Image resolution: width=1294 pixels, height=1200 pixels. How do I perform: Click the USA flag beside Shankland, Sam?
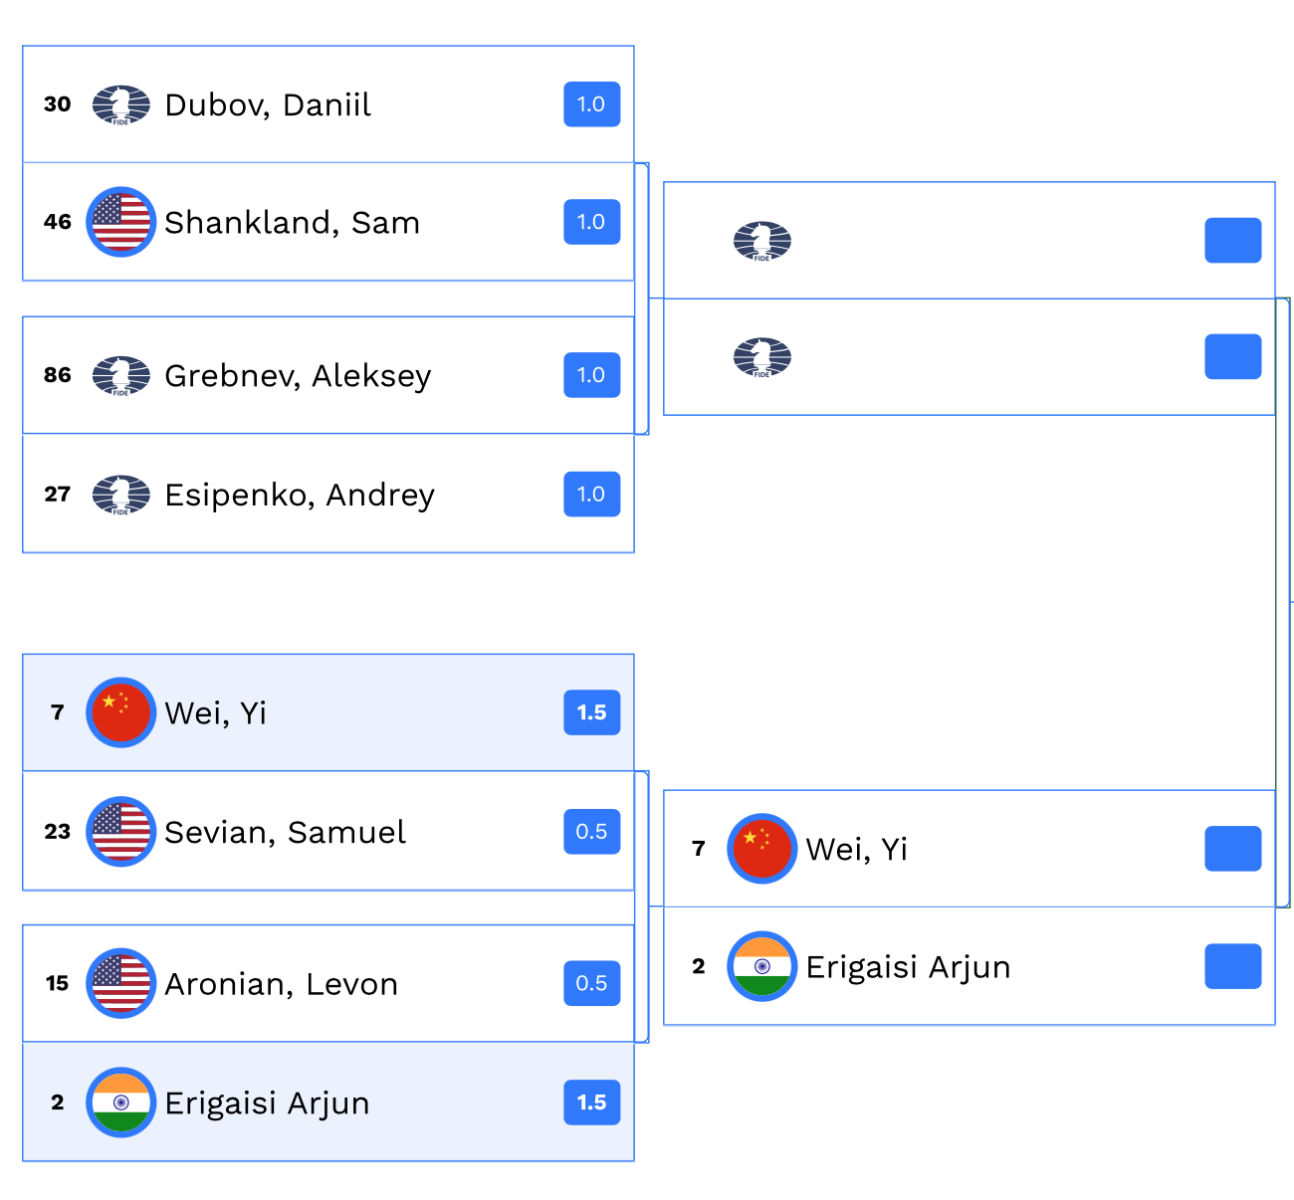[x=121, y=222]
